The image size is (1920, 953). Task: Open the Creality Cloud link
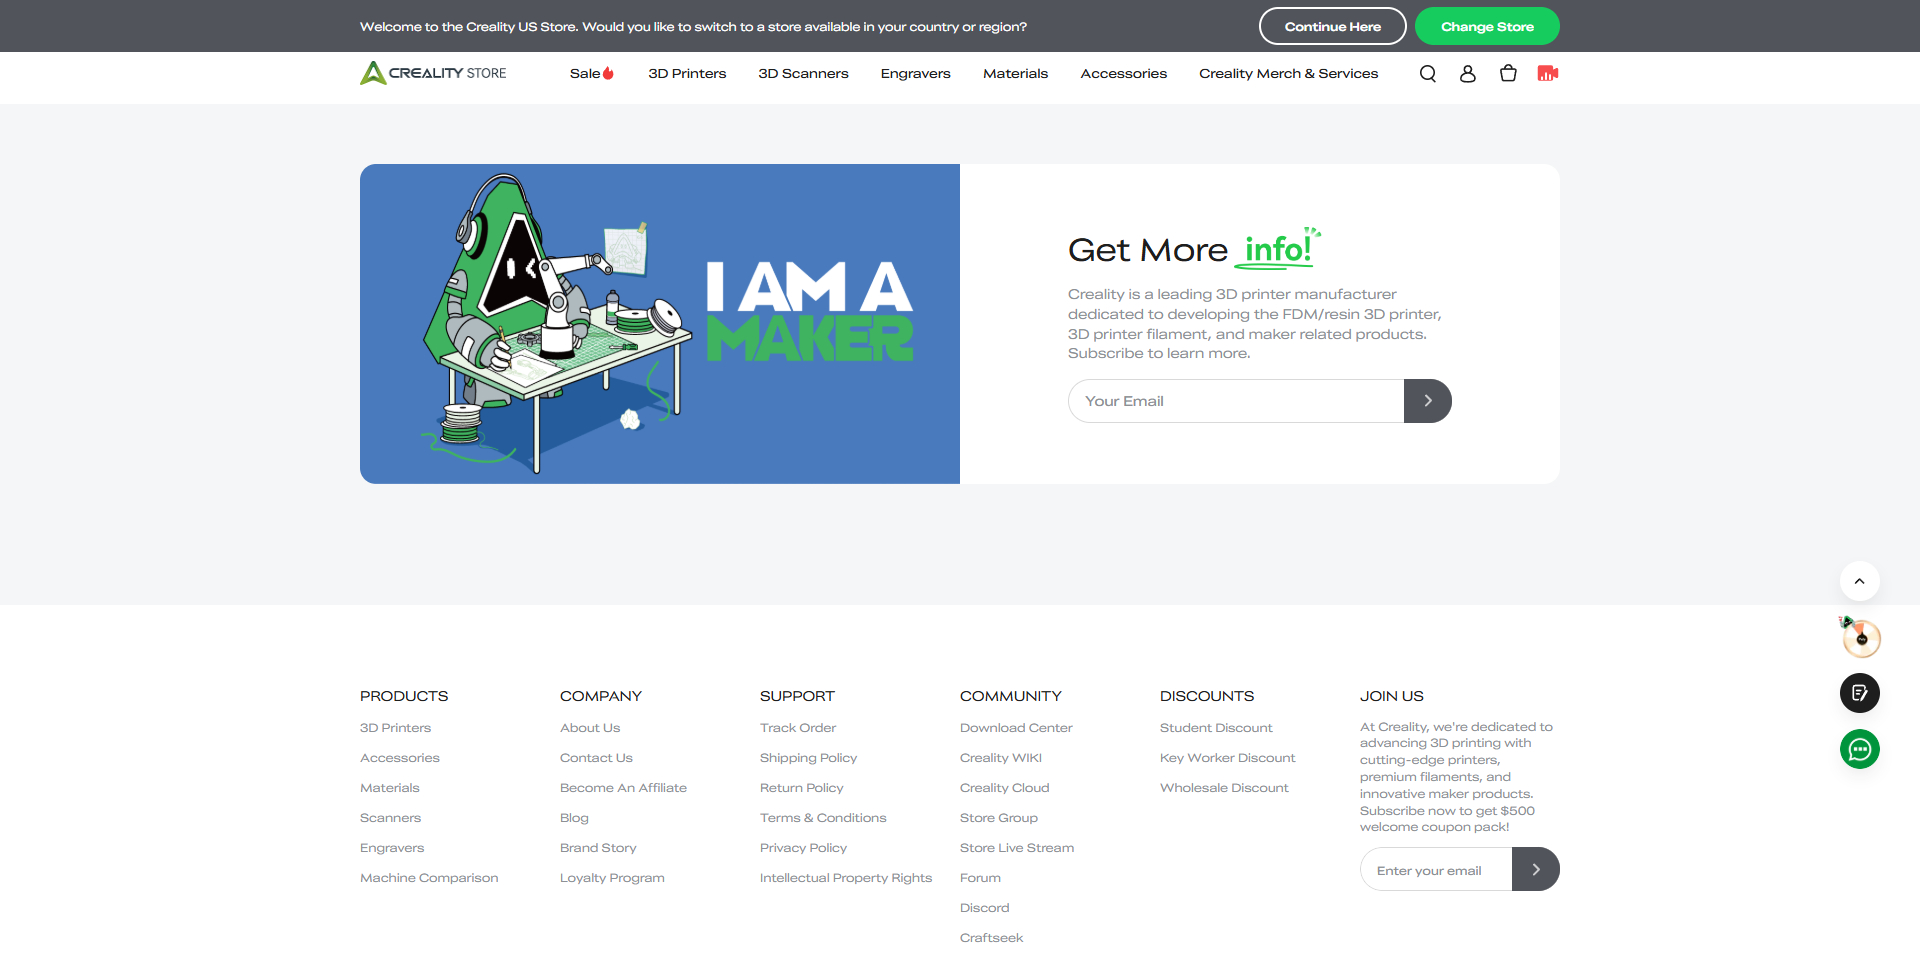1005,788
